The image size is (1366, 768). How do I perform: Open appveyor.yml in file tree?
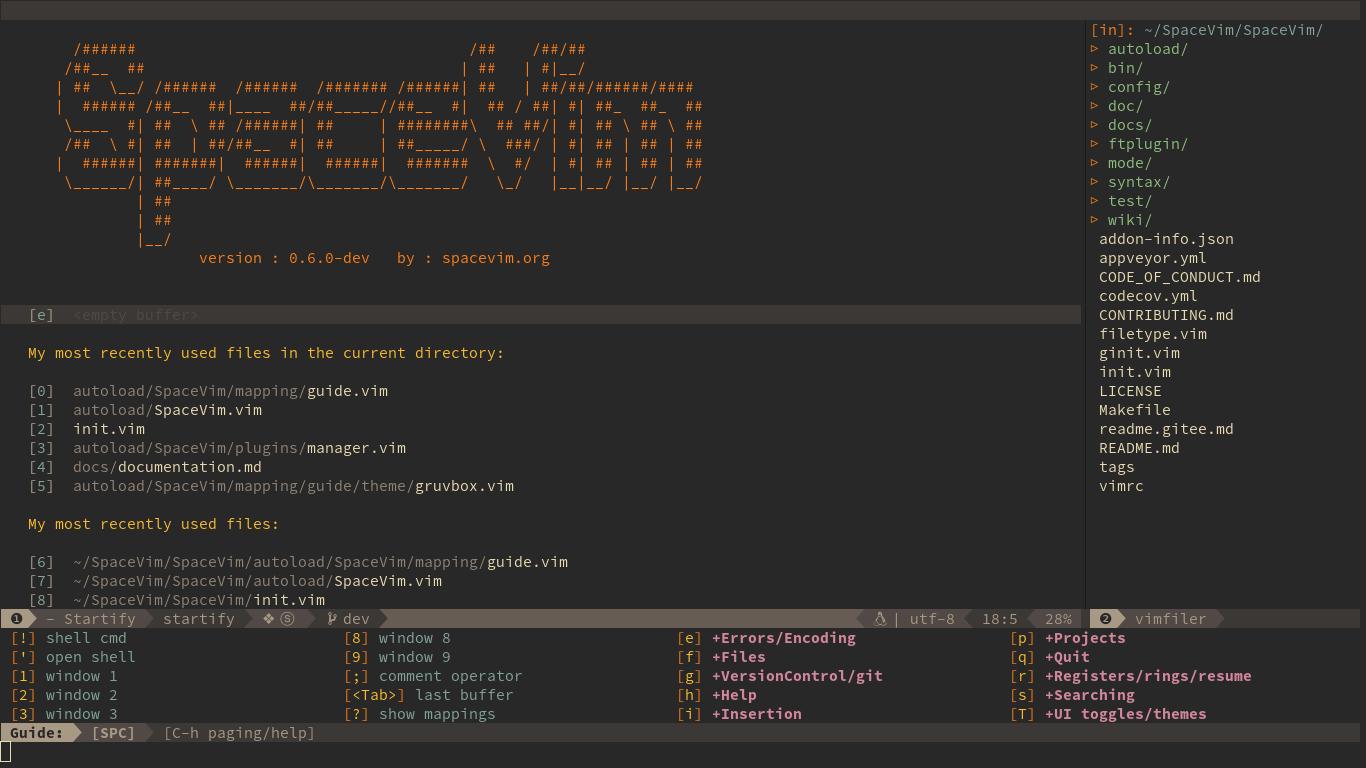coord(1152,258)
